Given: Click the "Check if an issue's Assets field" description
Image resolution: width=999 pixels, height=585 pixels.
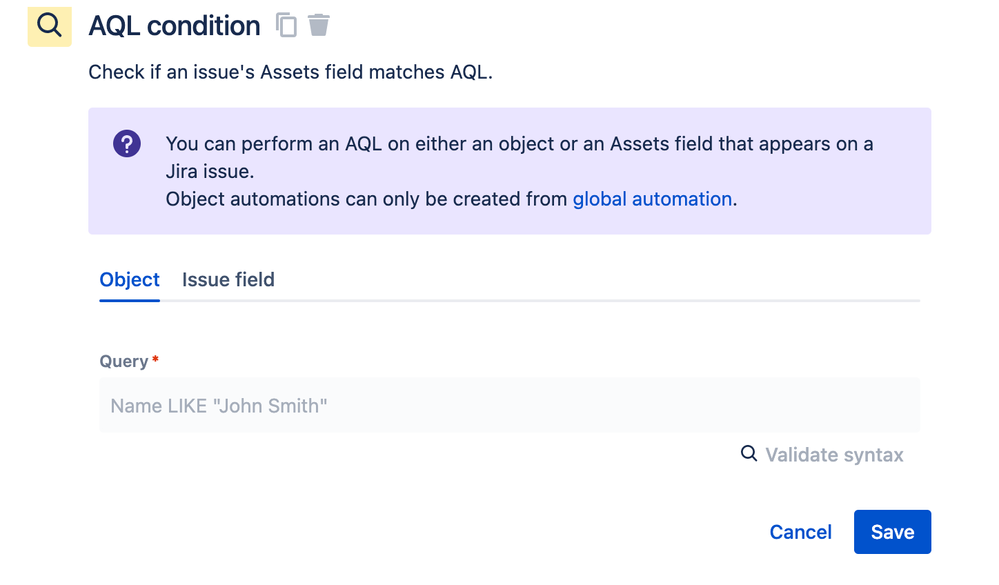Looking at the screenshot, I should click(x=290, y=72).
